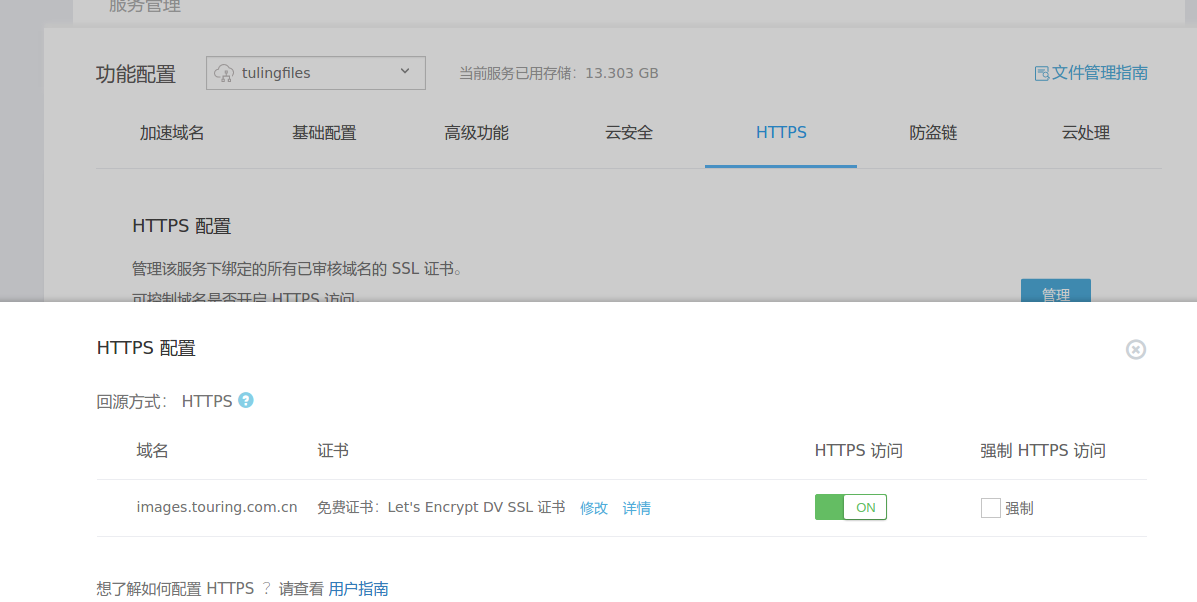Switch to the 云处理 tab
Screen dimensions: 1197x602
[x=1085, y=132]
